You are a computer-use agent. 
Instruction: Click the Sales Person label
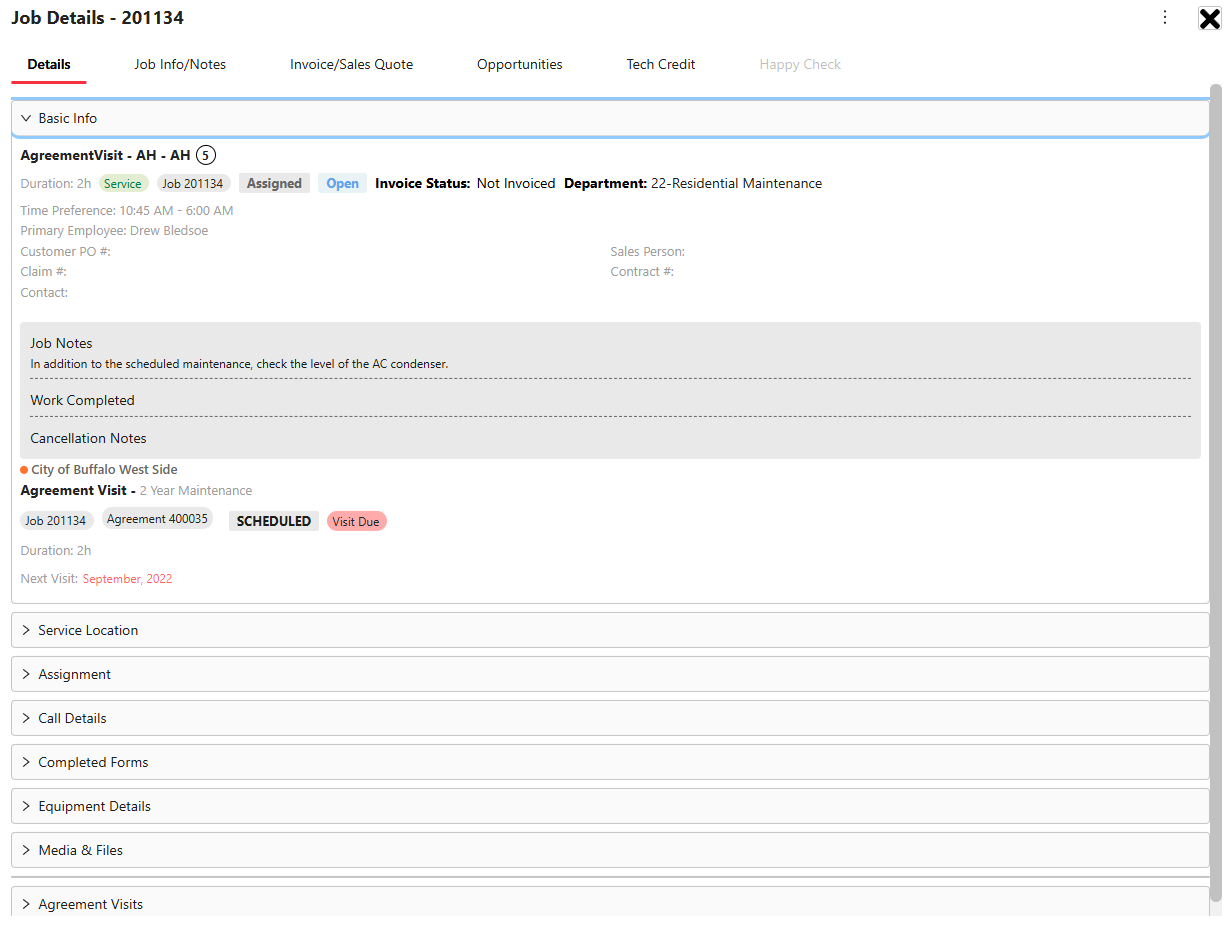pos(648,252)
